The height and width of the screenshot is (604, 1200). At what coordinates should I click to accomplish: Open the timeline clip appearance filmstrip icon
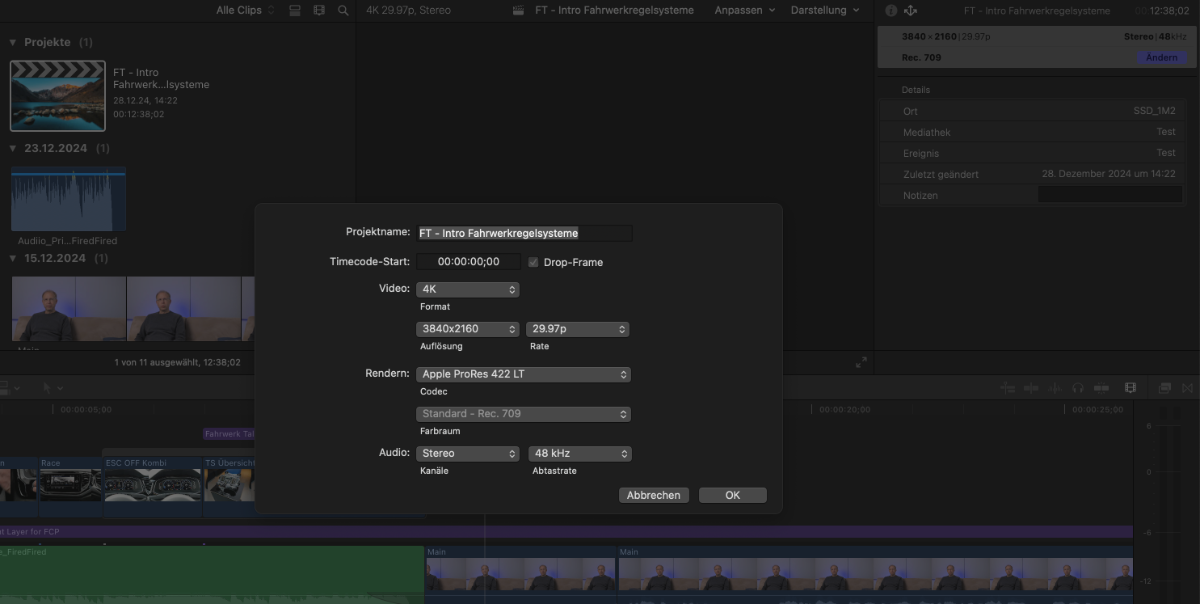(1130, 387)
